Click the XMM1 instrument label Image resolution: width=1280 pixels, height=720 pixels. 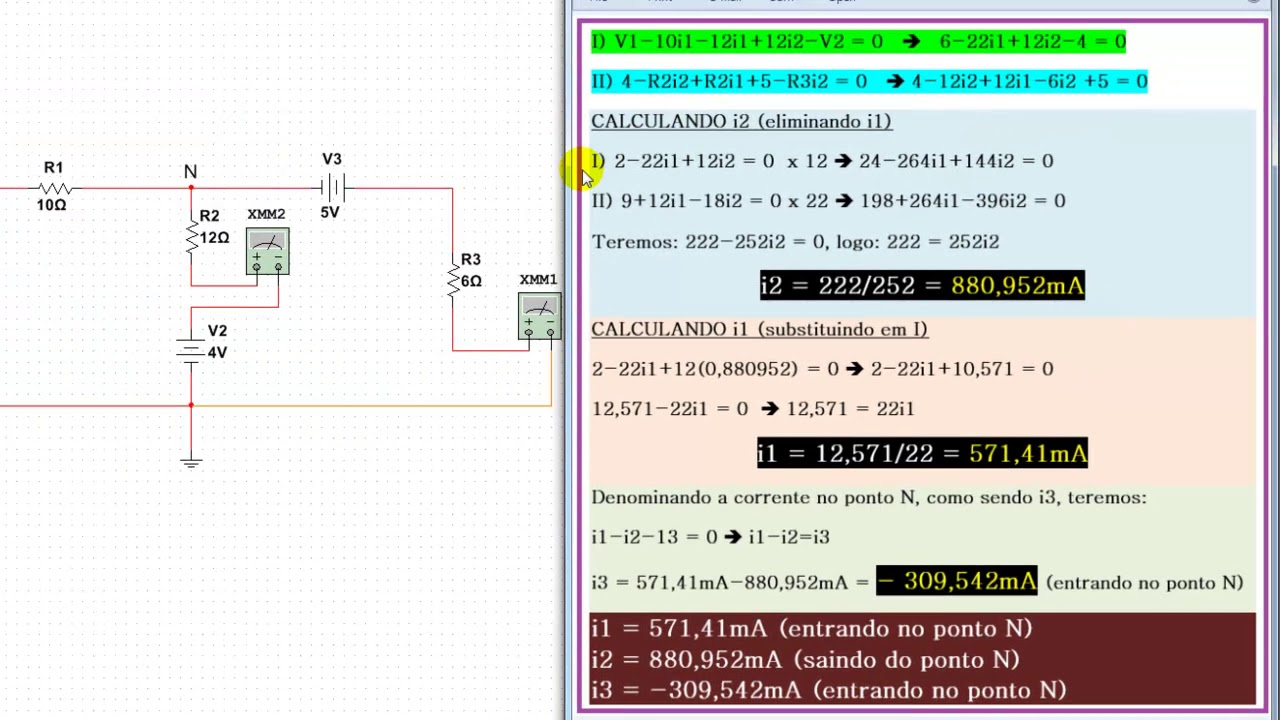point(538,279)
